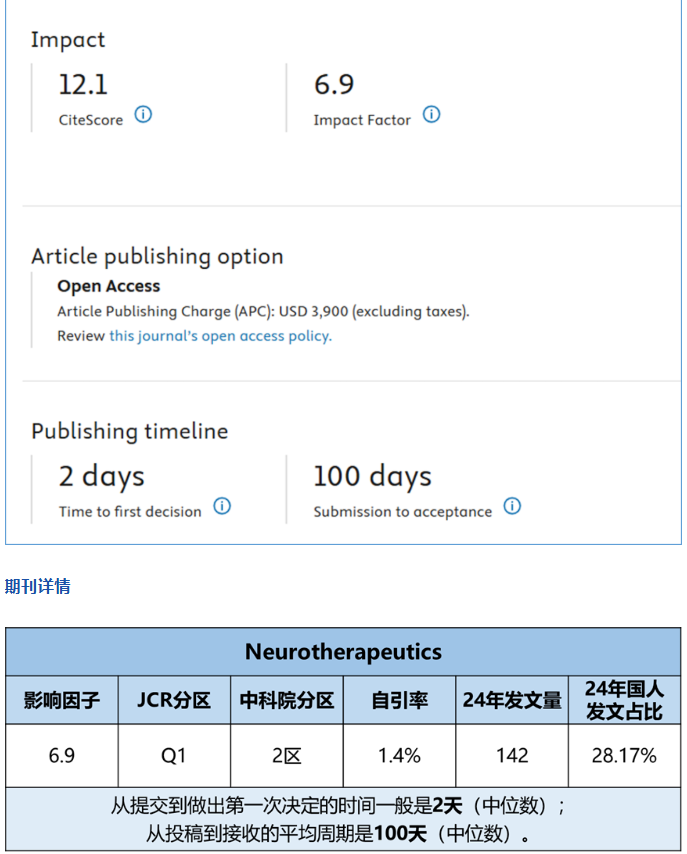Select the 12.1 CiteScore value

point(83,85)
